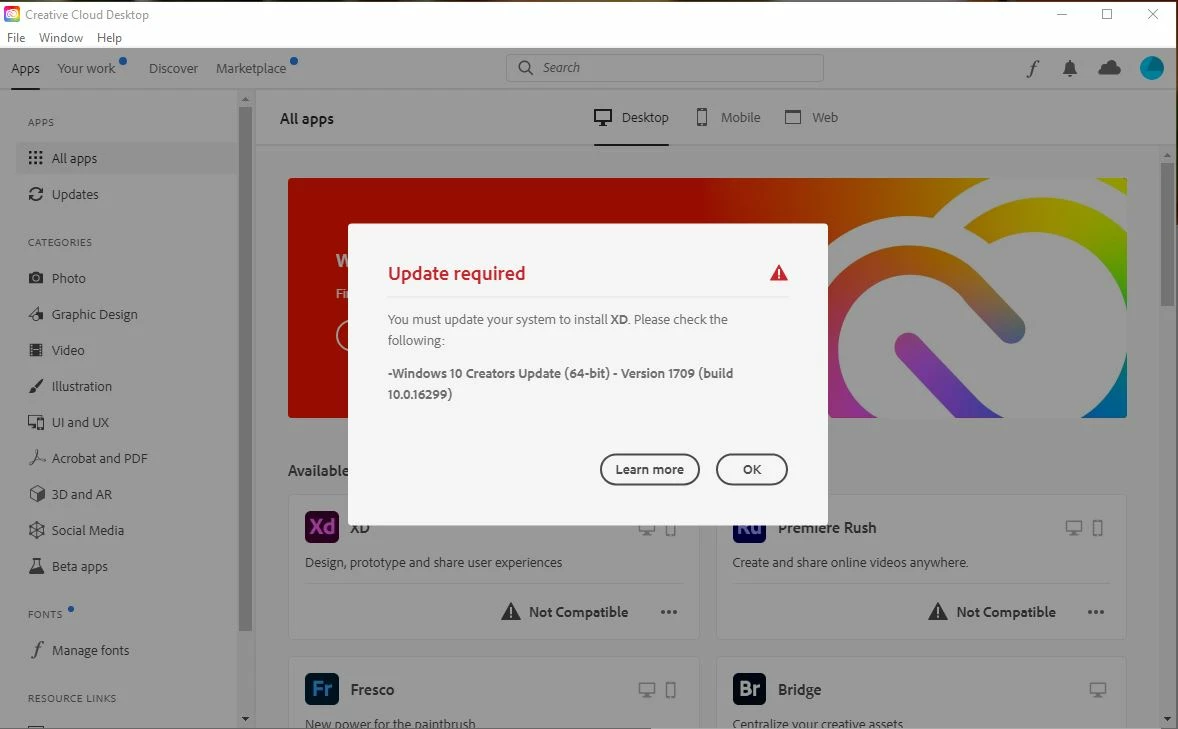1178x729 pixels.
Task: Show Web apps tab
Action: pyautogui.click(x=811, y=117)
